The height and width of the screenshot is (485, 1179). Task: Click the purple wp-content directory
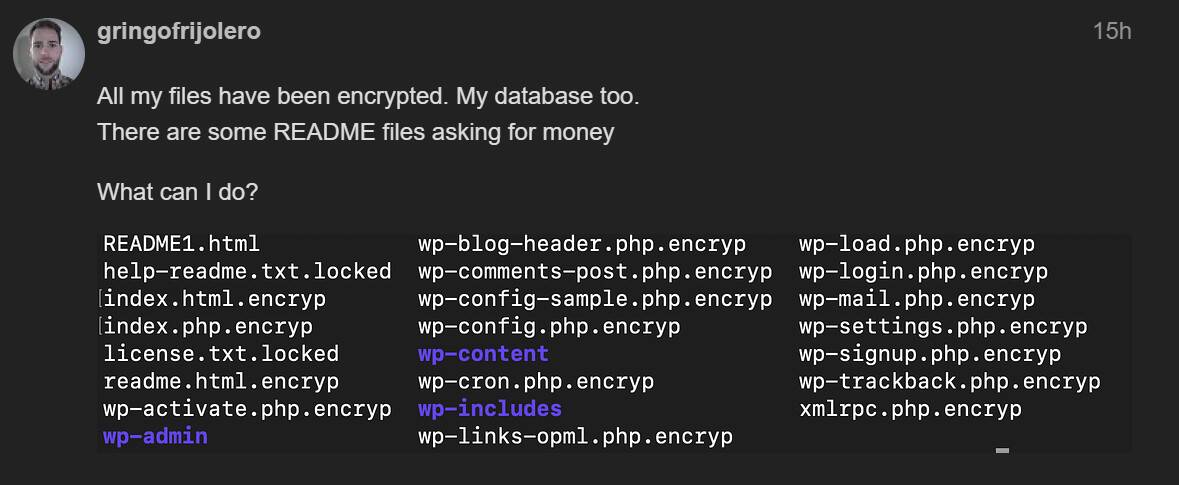(x=483, y=353)
